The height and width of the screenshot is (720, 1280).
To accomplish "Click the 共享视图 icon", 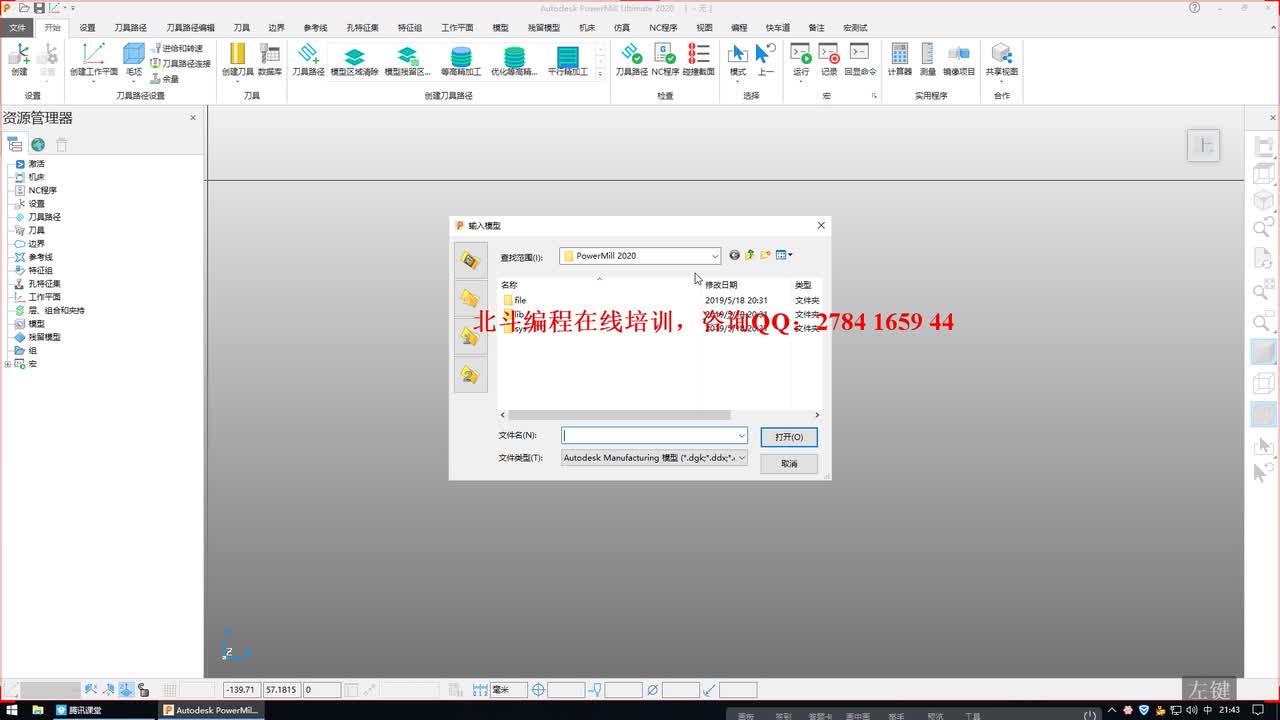I will (1001, 59).
